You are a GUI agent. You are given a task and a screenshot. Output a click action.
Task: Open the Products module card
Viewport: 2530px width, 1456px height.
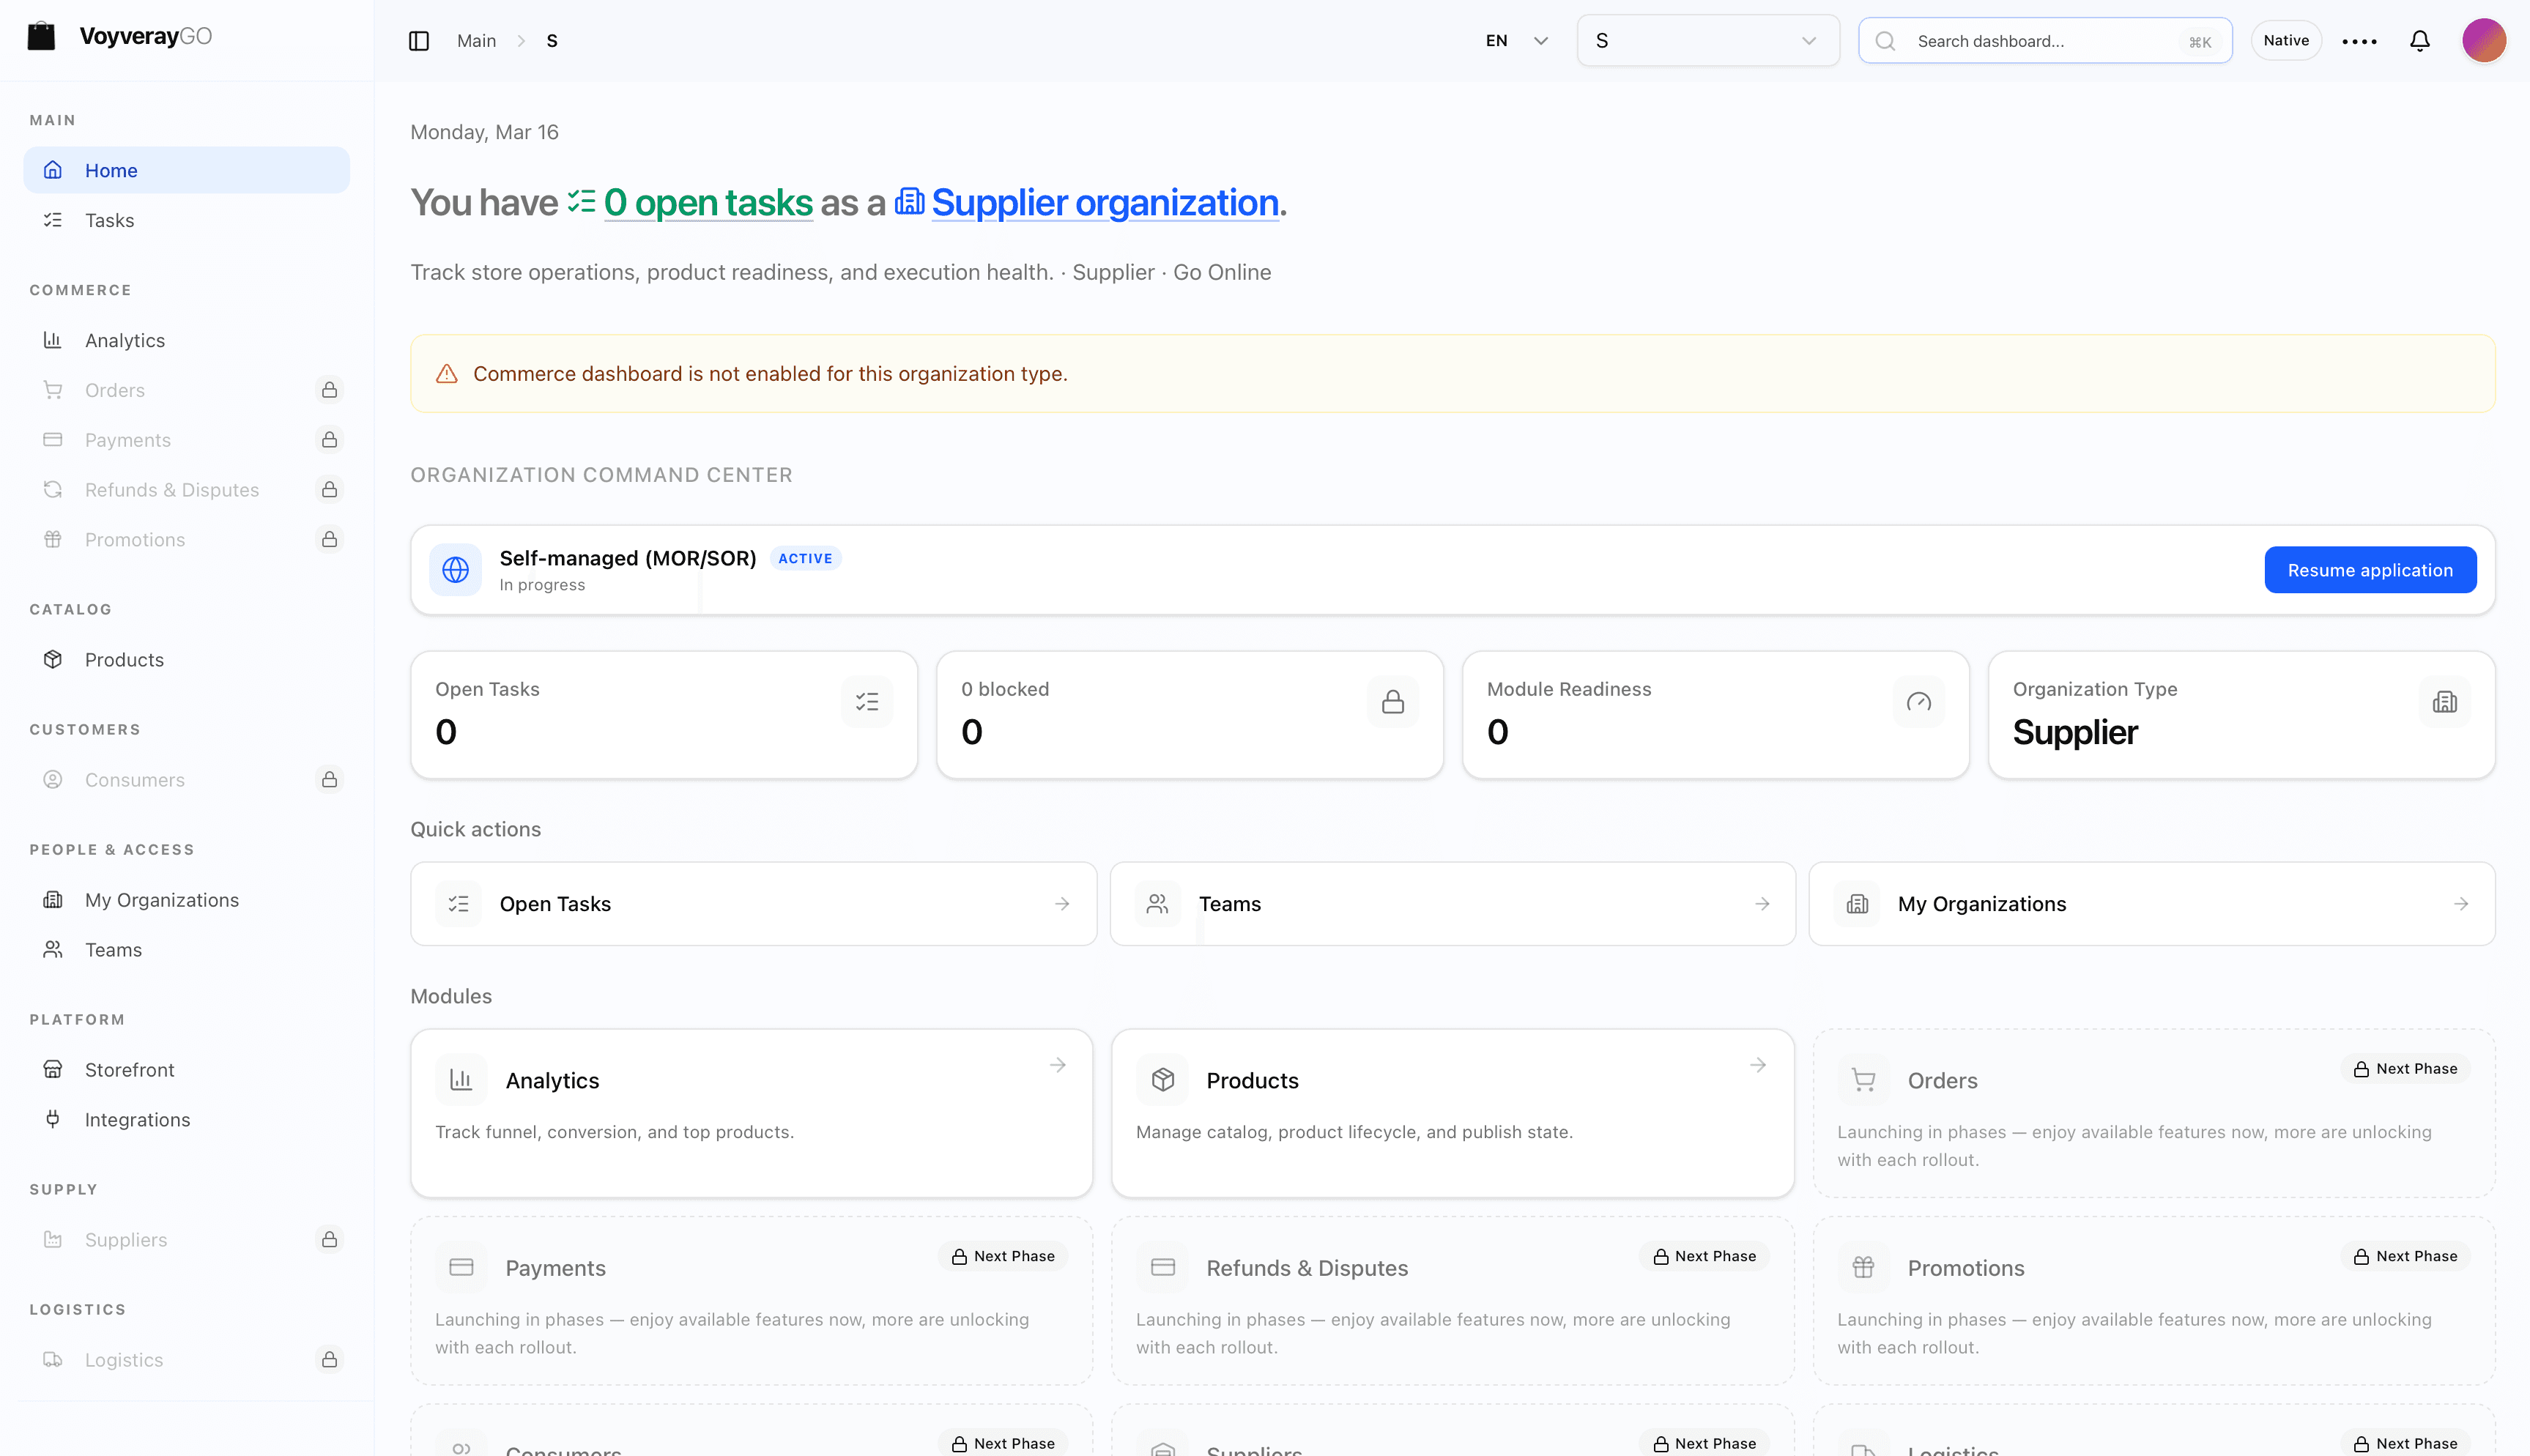(x=1453, y=1113)
